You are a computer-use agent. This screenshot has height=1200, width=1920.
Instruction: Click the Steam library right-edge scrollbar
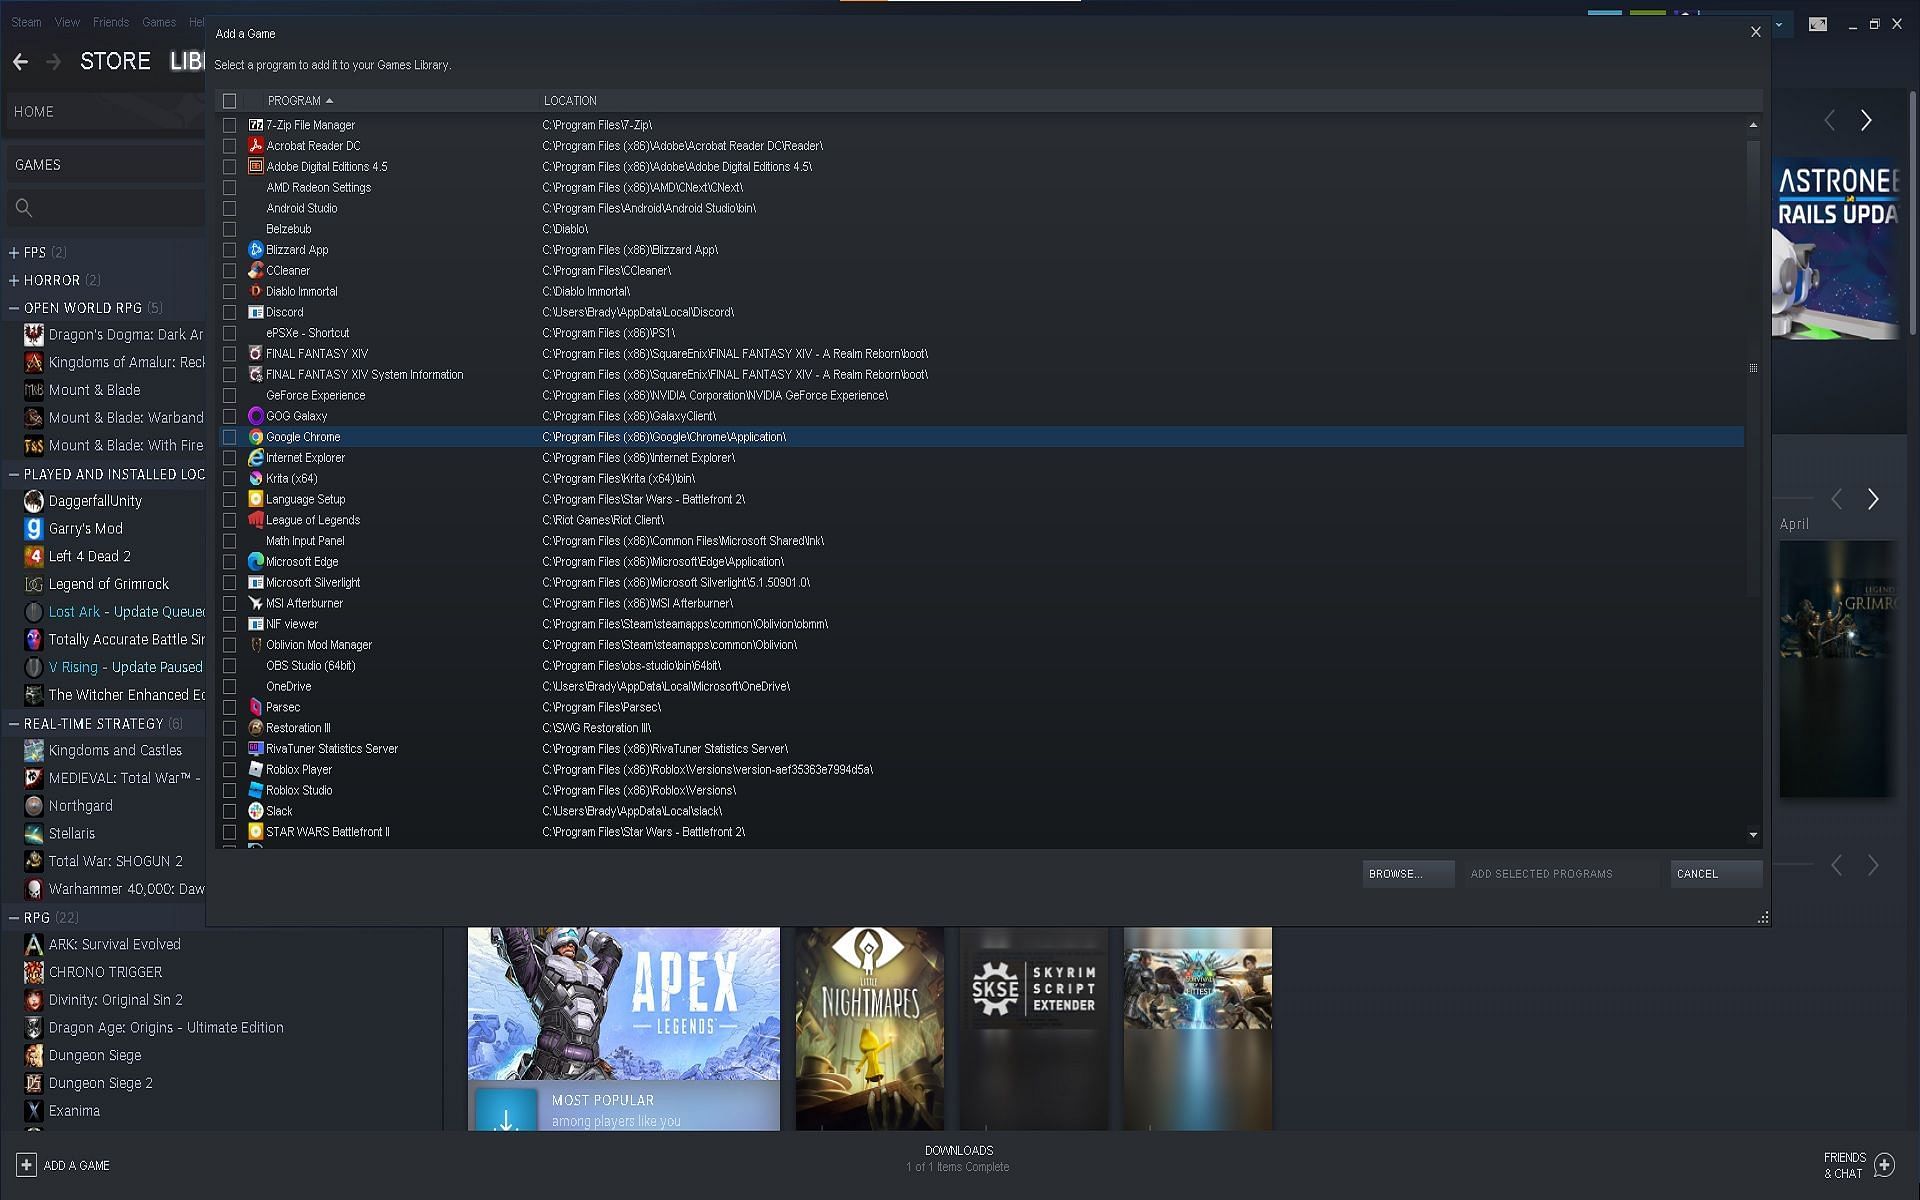1913,213
